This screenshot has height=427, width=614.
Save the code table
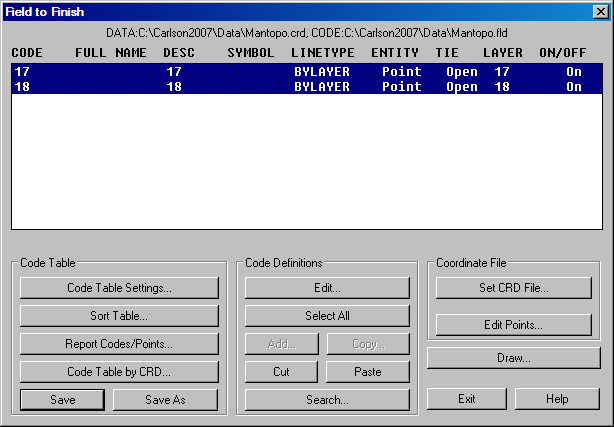62,400
